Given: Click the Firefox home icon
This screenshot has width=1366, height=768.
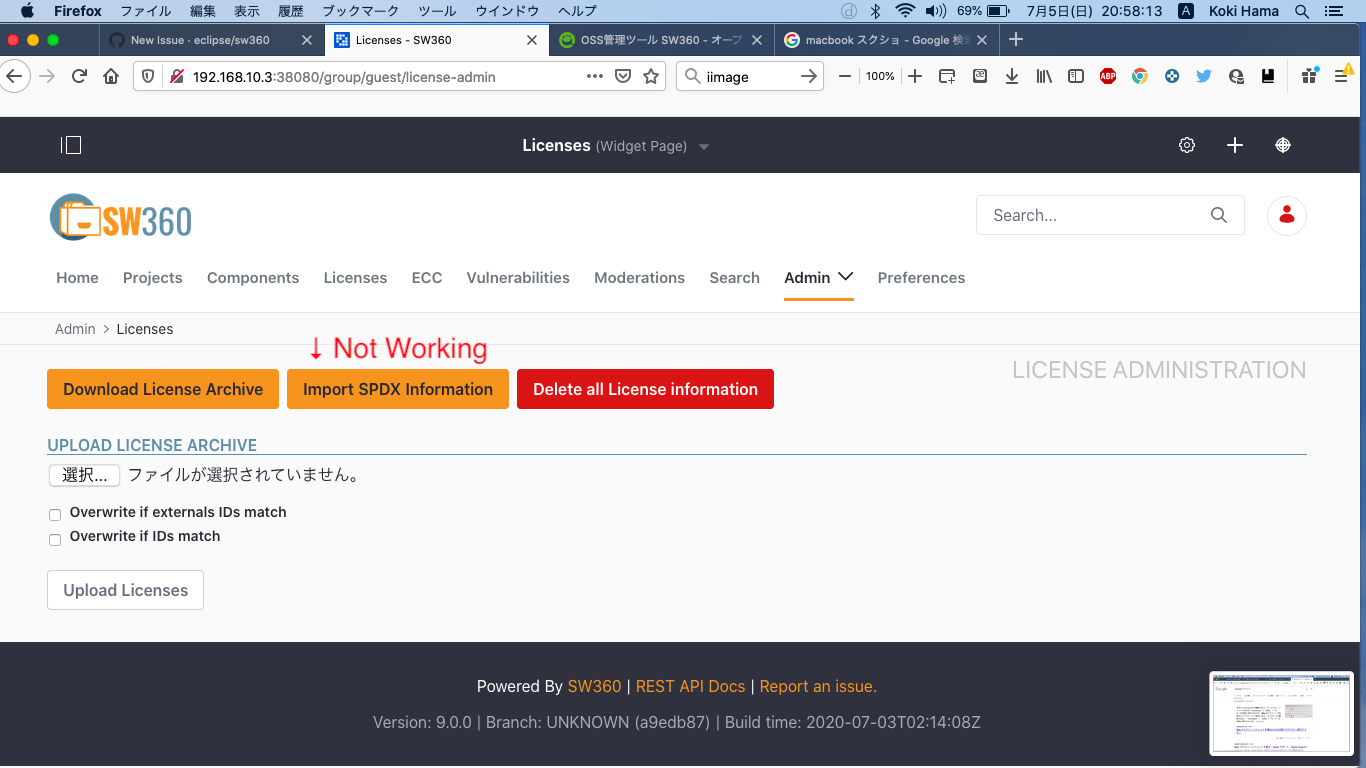Looking at the screenshot, I should point(110,75).
